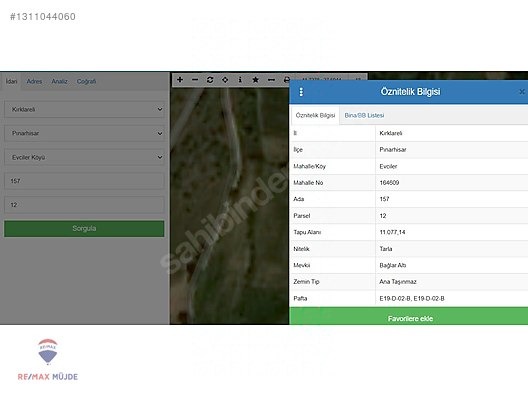Zoom out with the first minus icon
The image size is (528, 396).
[195, 80]
